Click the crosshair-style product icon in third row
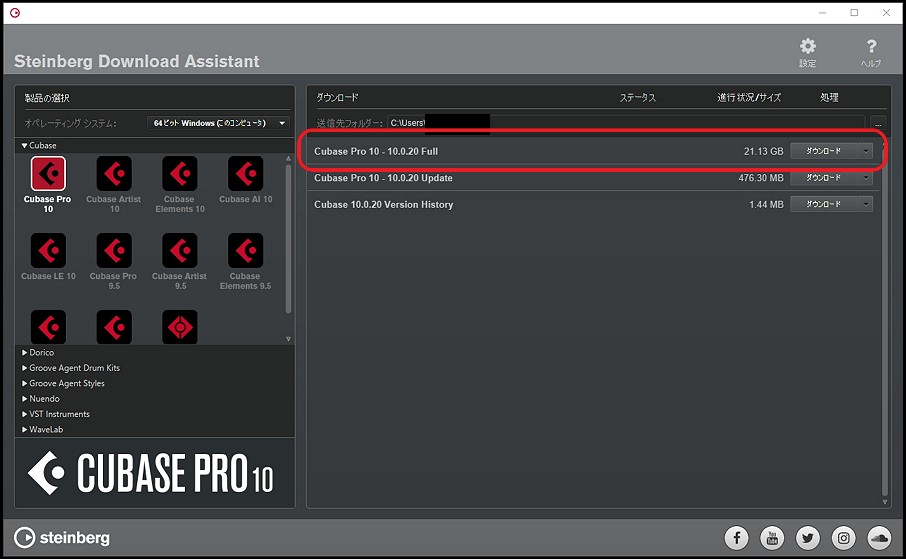This screenshot has height=559, width=906. [x=180, y=327]
